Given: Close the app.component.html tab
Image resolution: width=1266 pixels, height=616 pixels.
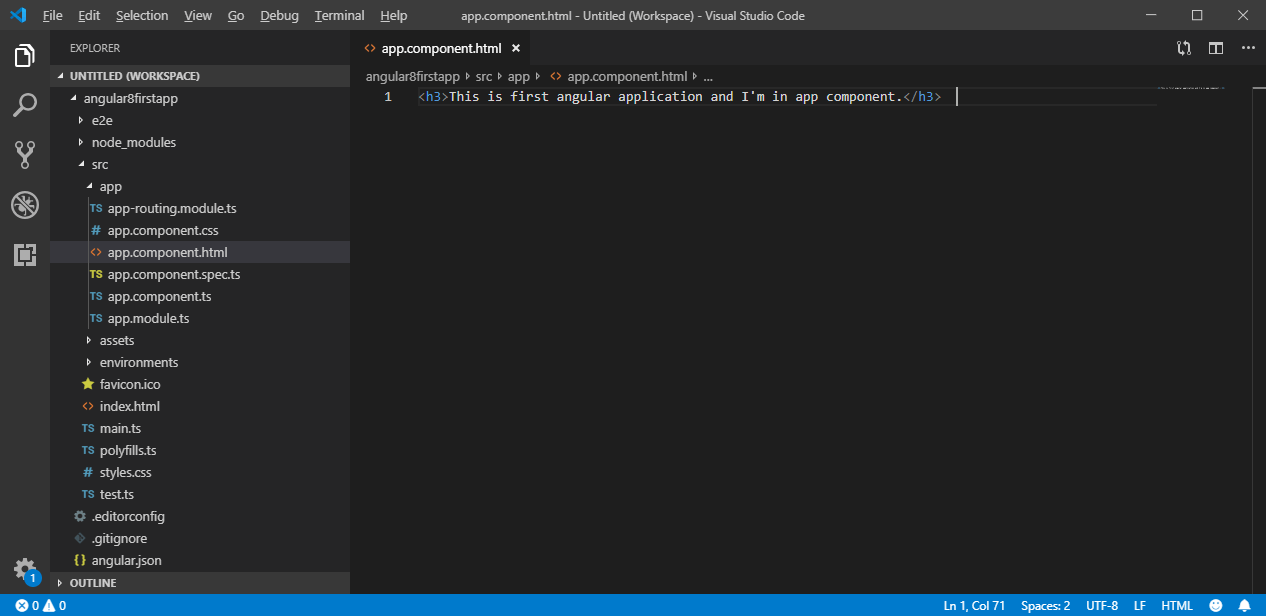Looking at the screenshot, I should click(516, 48).
